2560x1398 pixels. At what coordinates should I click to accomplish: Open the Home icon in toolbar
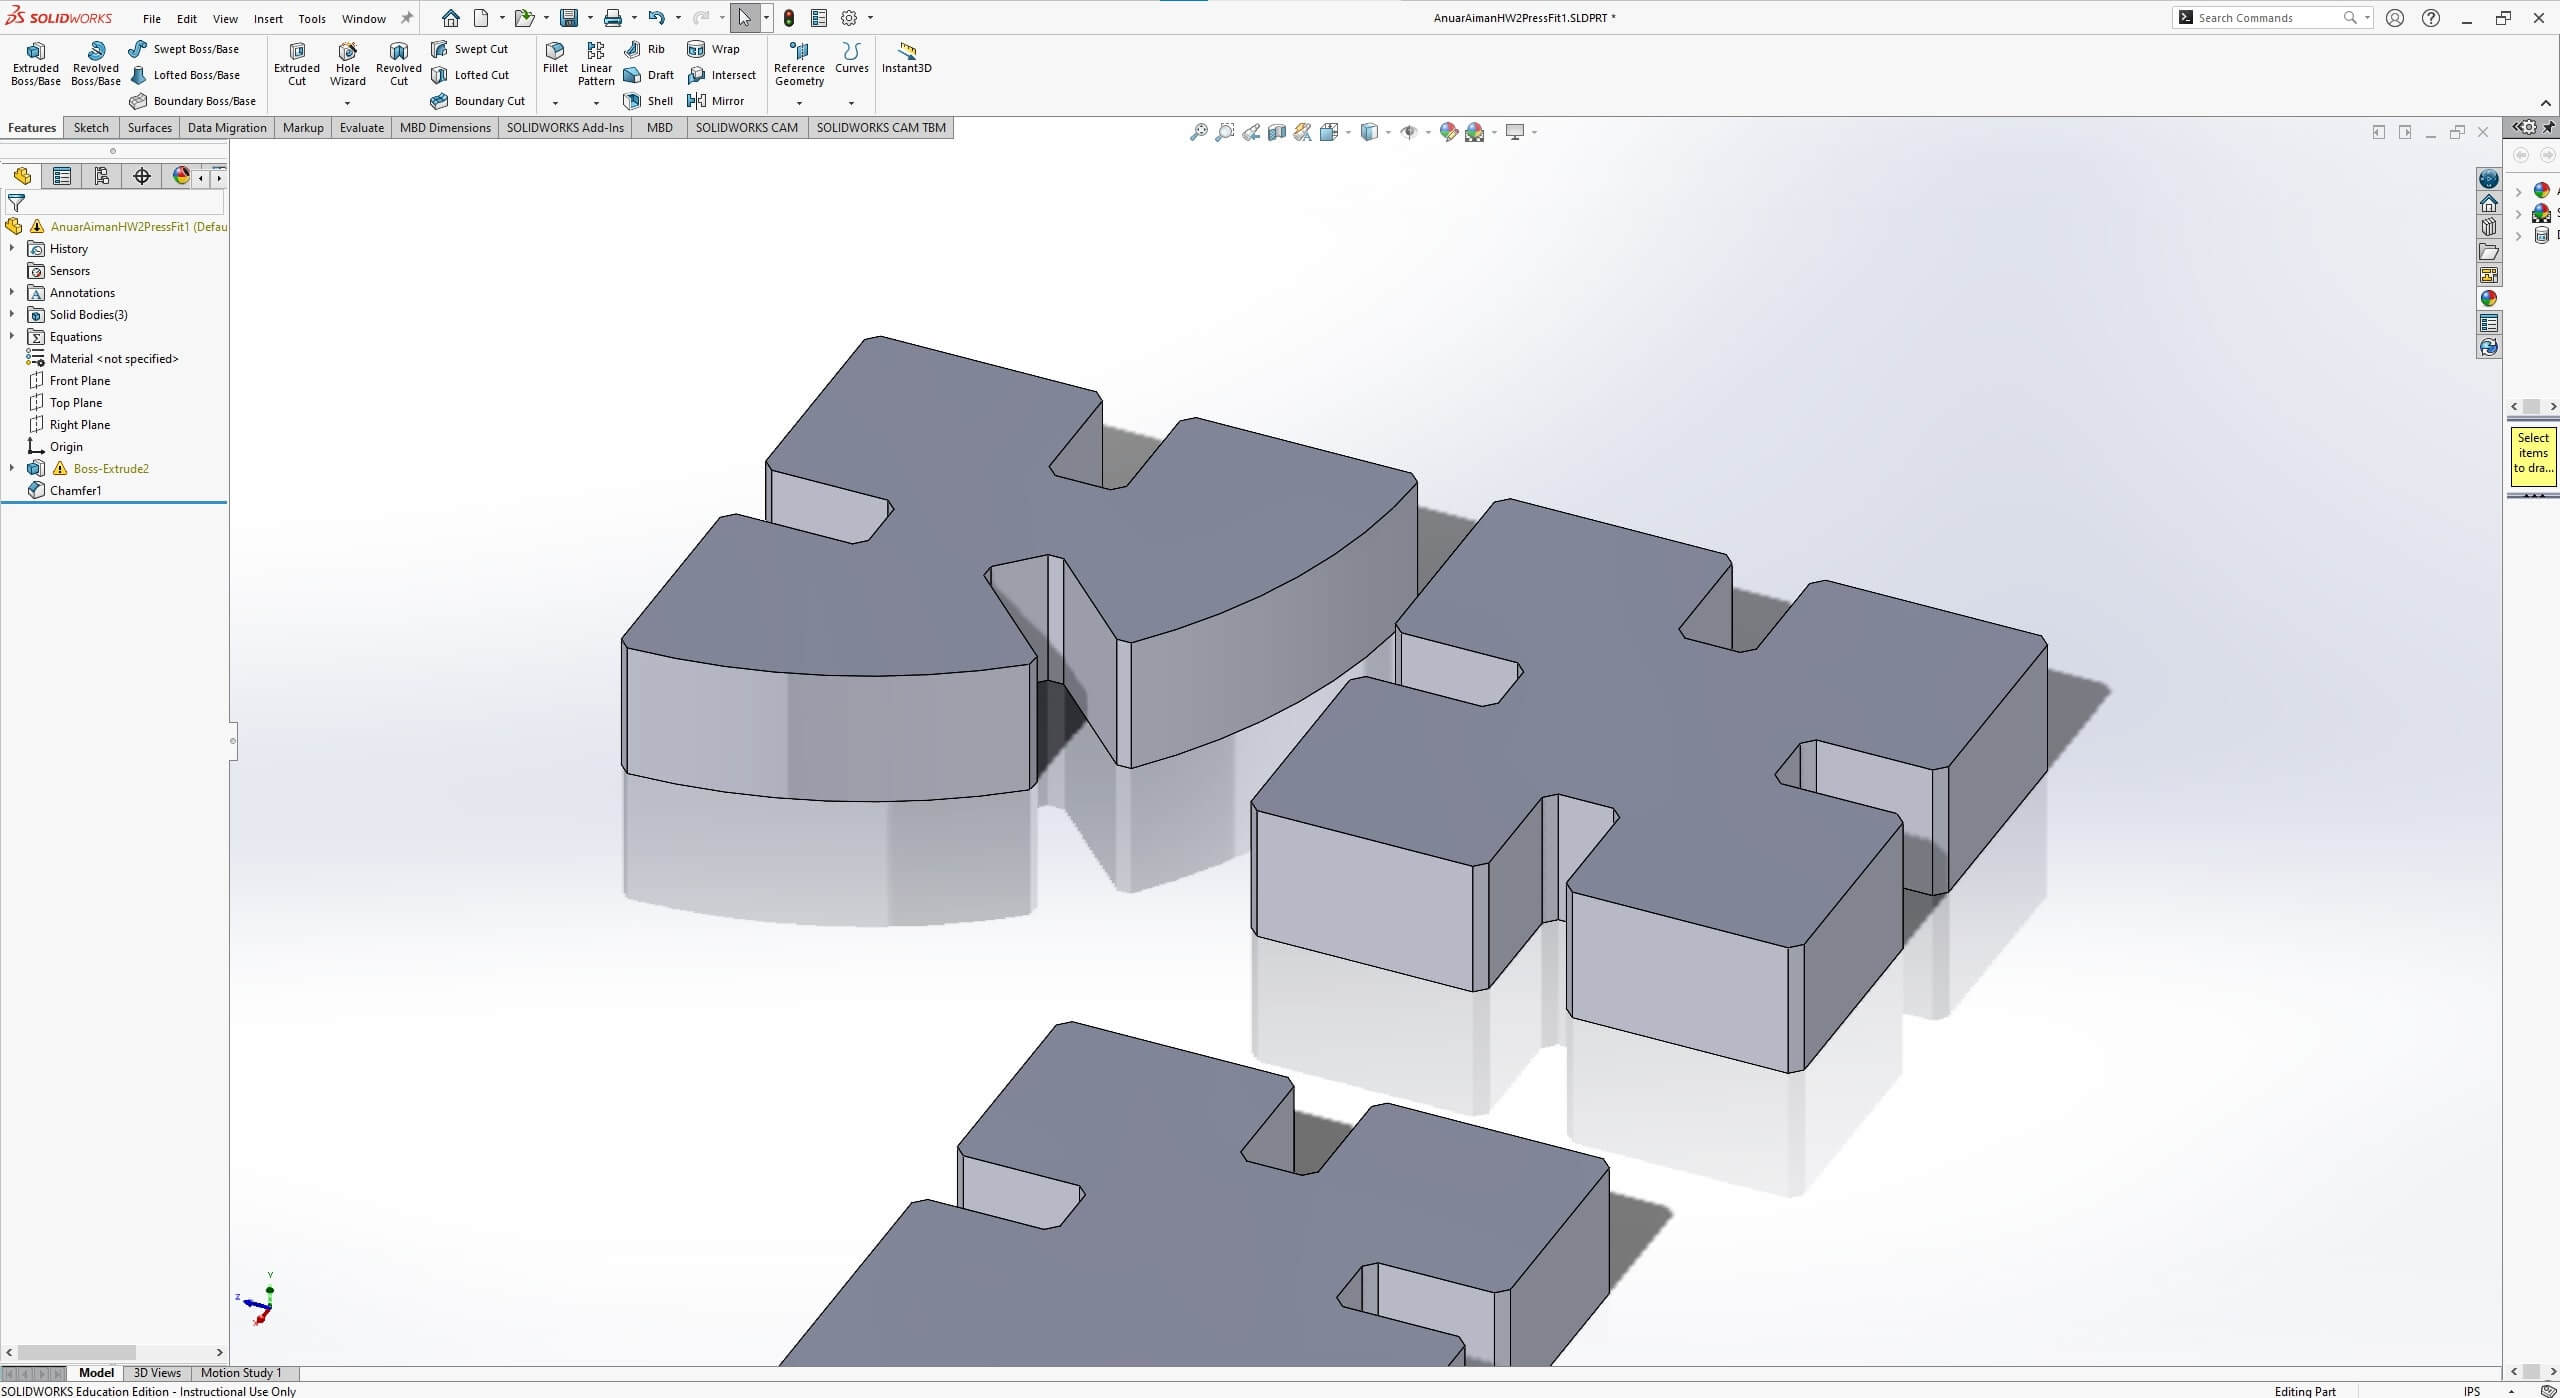click(451, 18)
